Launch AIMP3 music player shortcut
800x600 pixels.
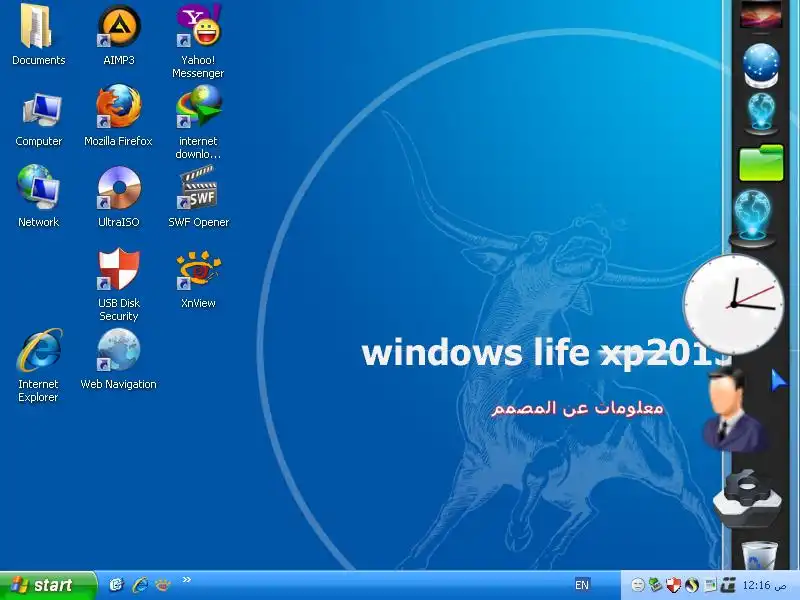pyautogui.click(x=118, y=34)
